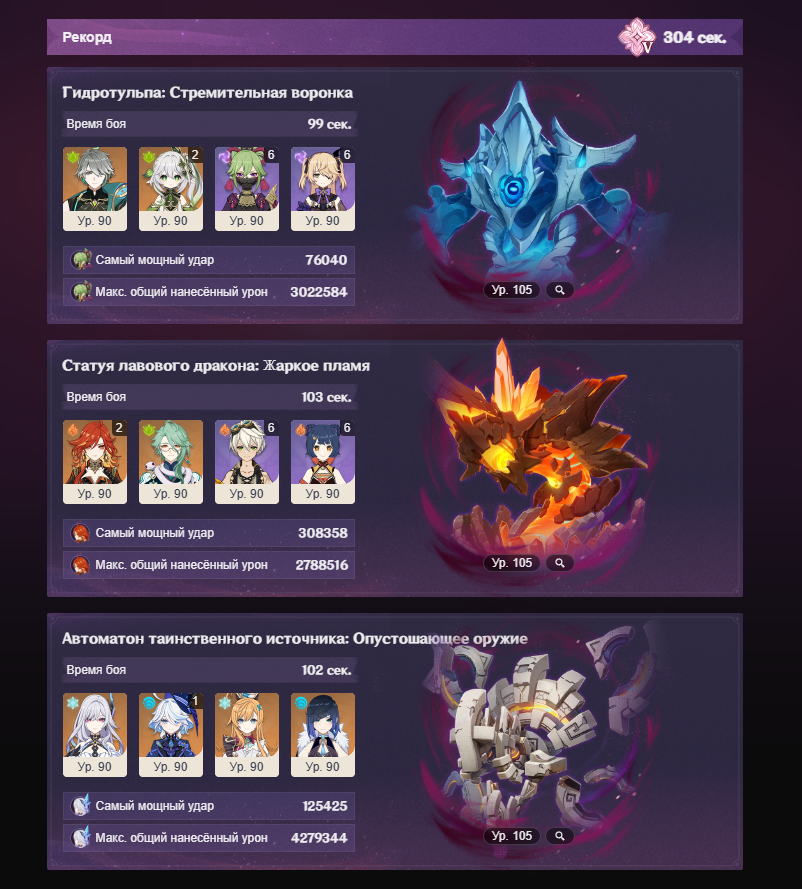This screenshot has width=802, height=889.
Task: Click the pink flower difficulty V badge
Action: click(x=636, y=37)
